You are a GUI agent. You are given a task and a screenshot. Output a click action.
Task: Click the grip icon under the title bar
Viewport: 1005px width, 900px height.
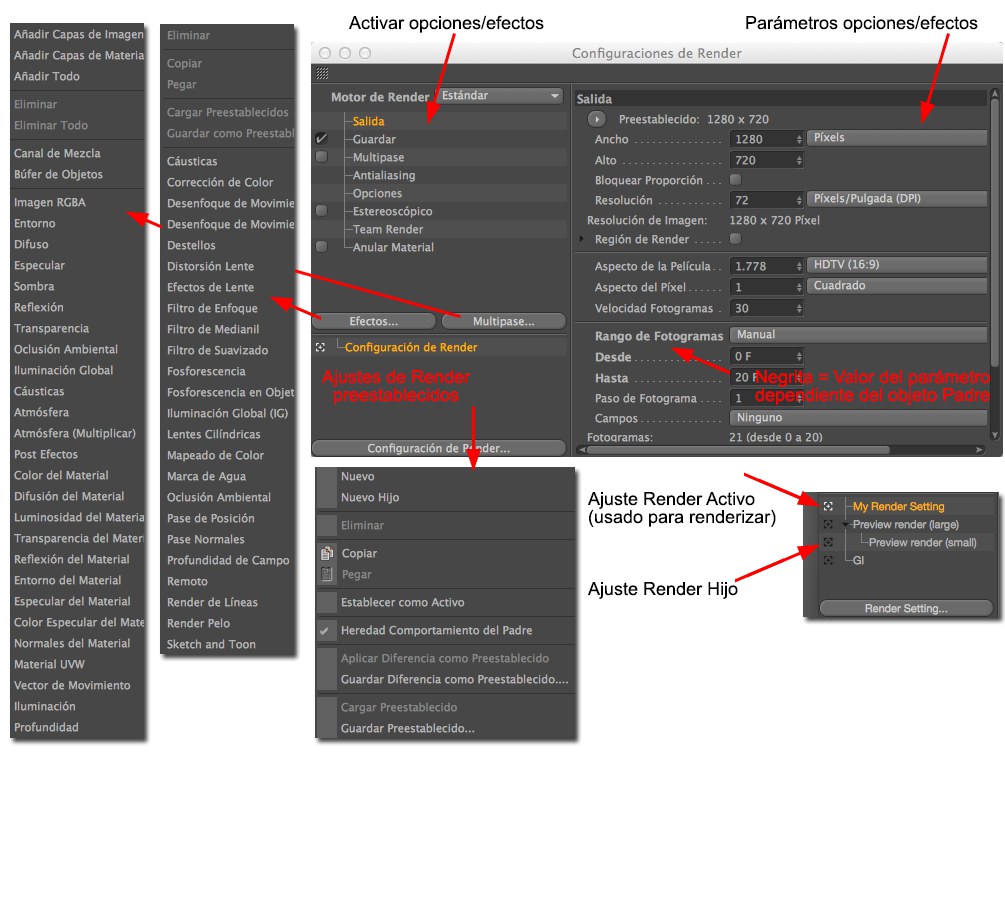321,73
